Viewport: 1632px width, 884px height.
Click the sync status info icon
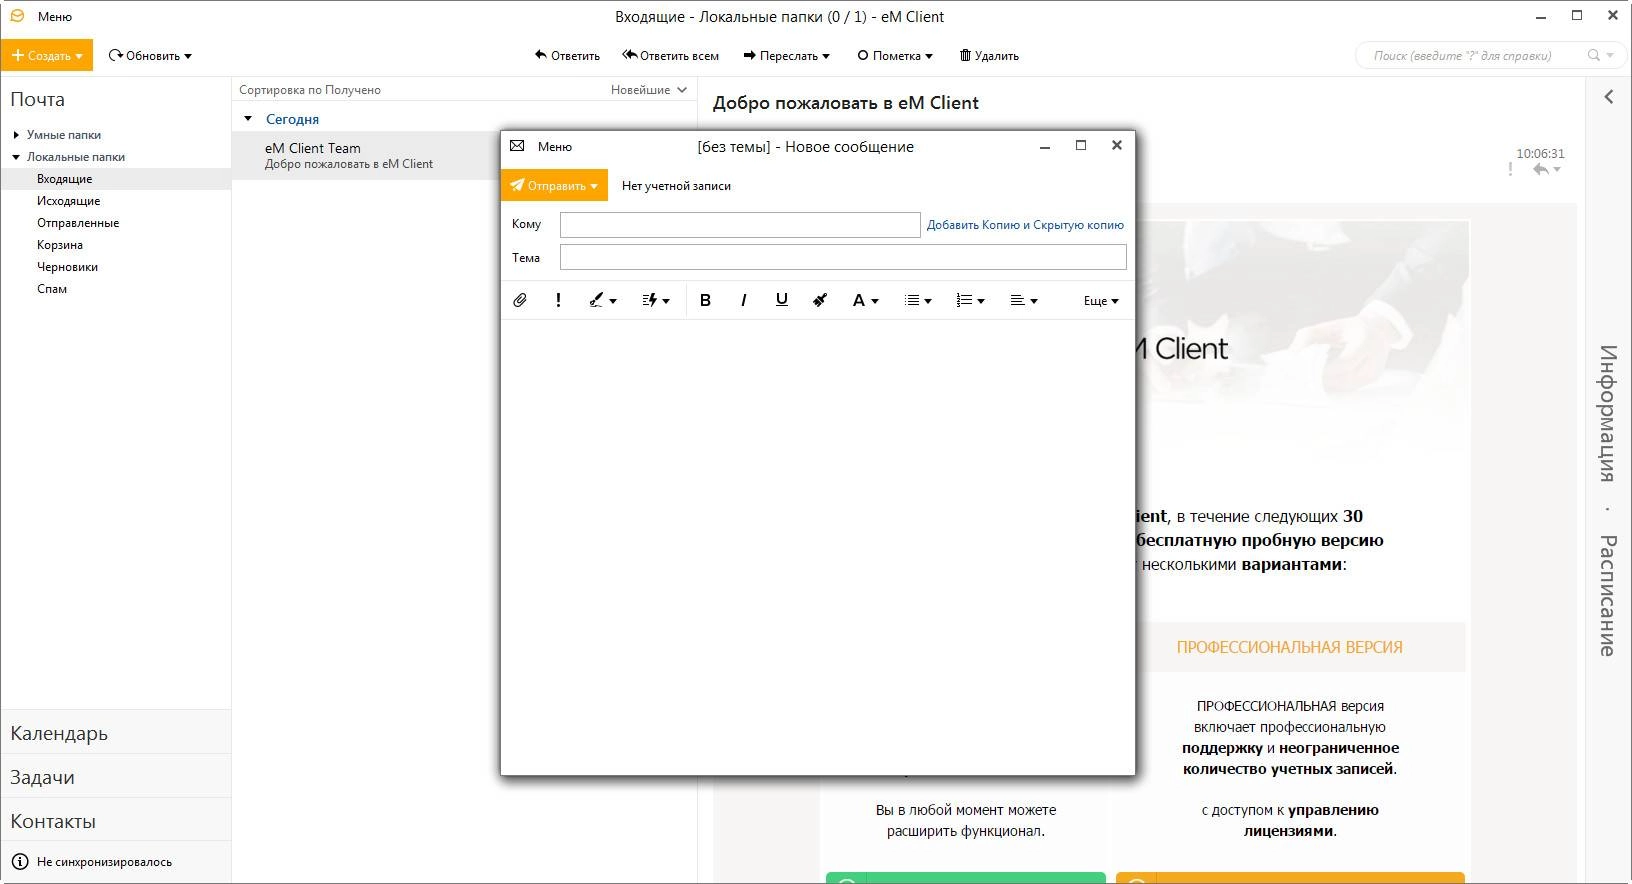19,861
